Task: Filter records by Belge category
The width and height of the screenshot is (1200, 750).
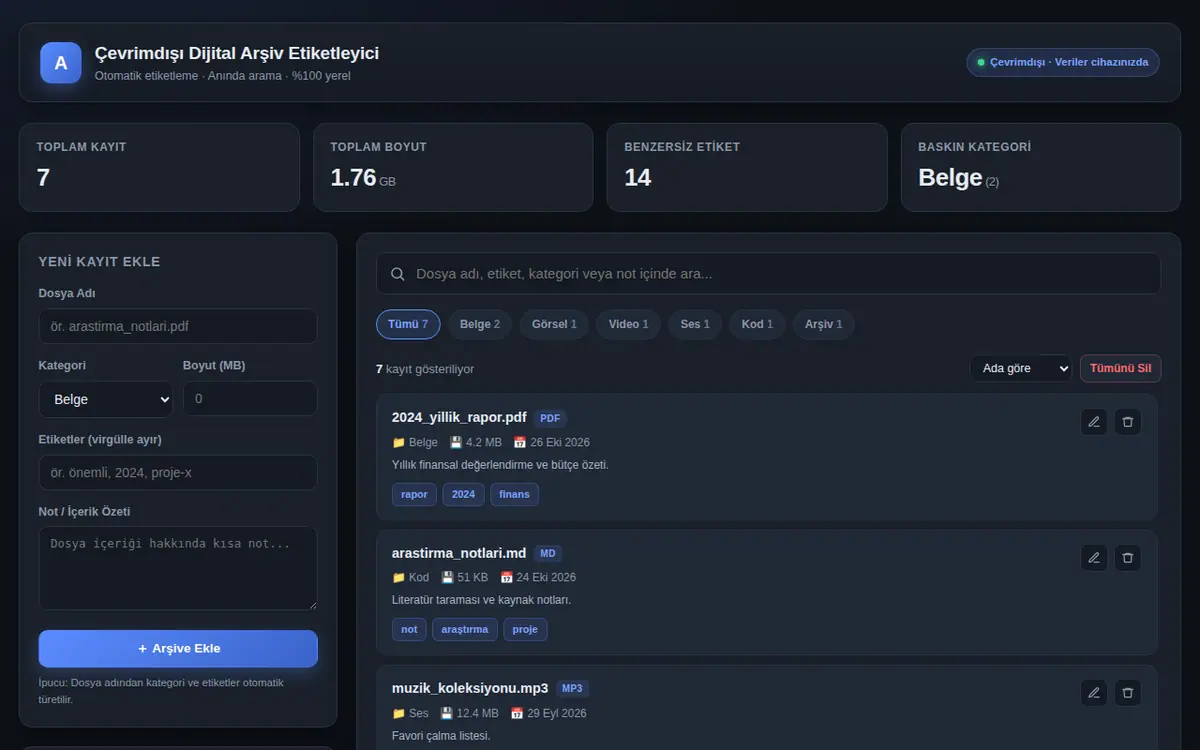Action: [x=480, y=324]
